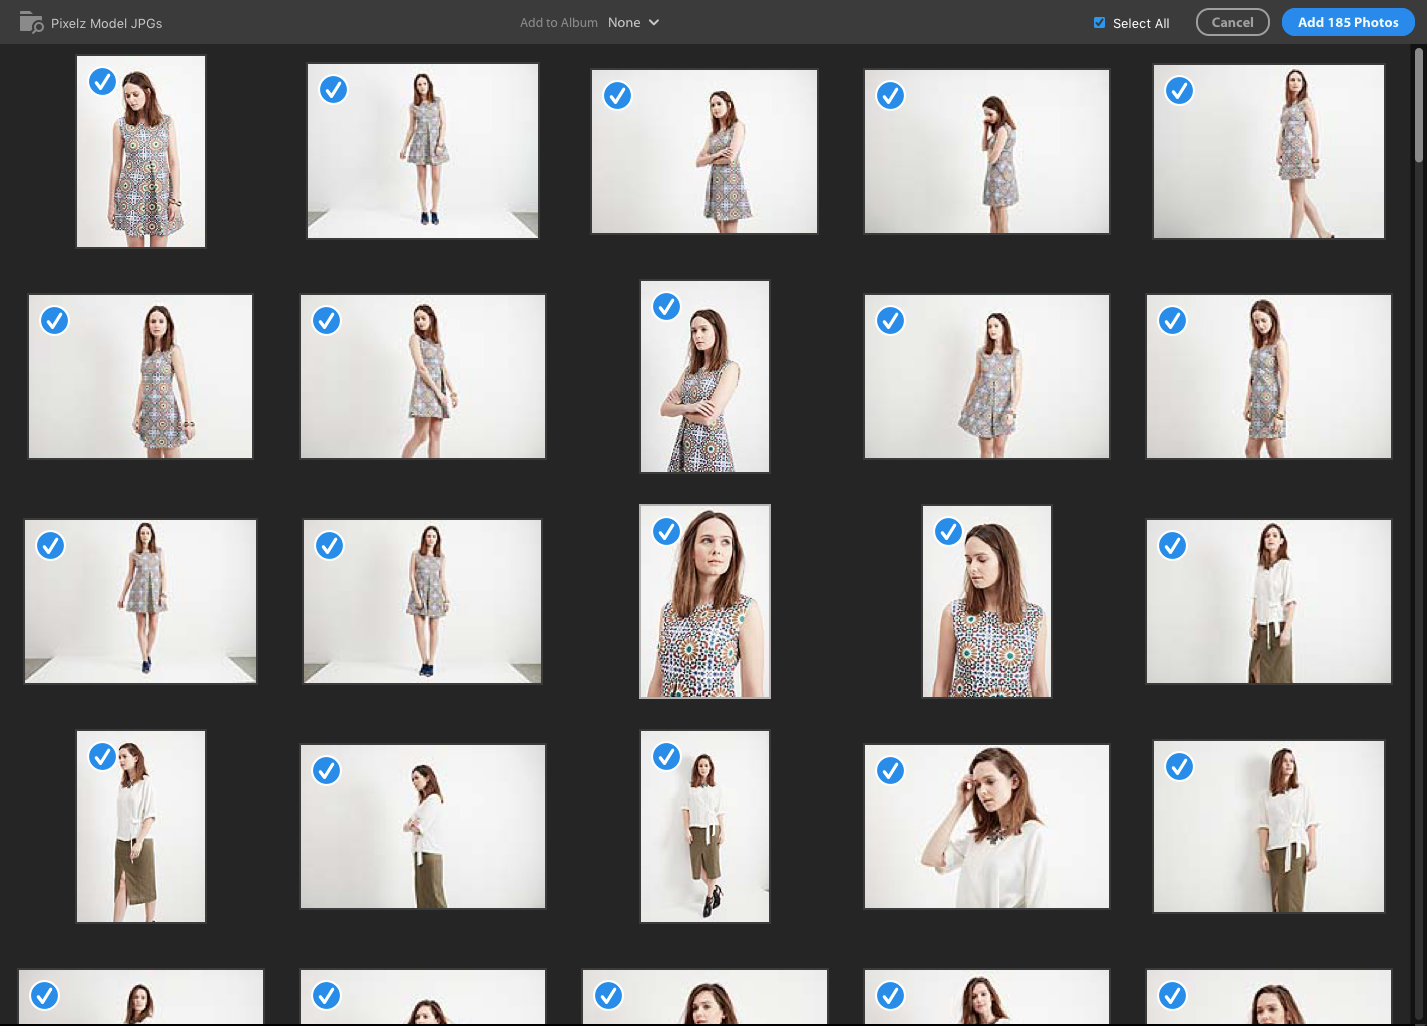Open the Pixelz Model JPGs source selector

[106, 23]
